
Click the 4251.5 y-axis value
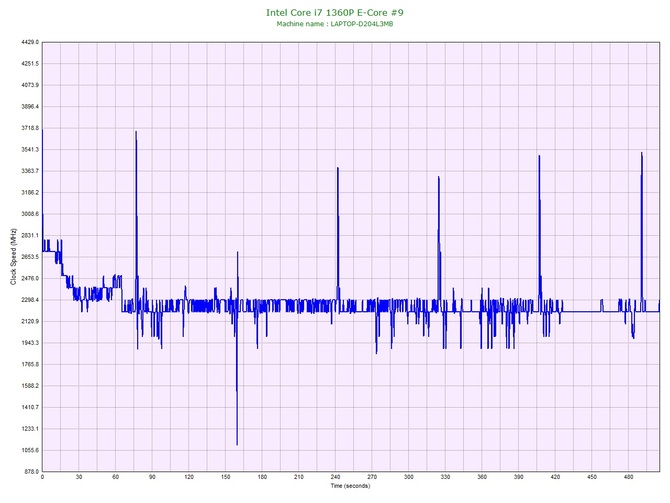pos(30,64)
